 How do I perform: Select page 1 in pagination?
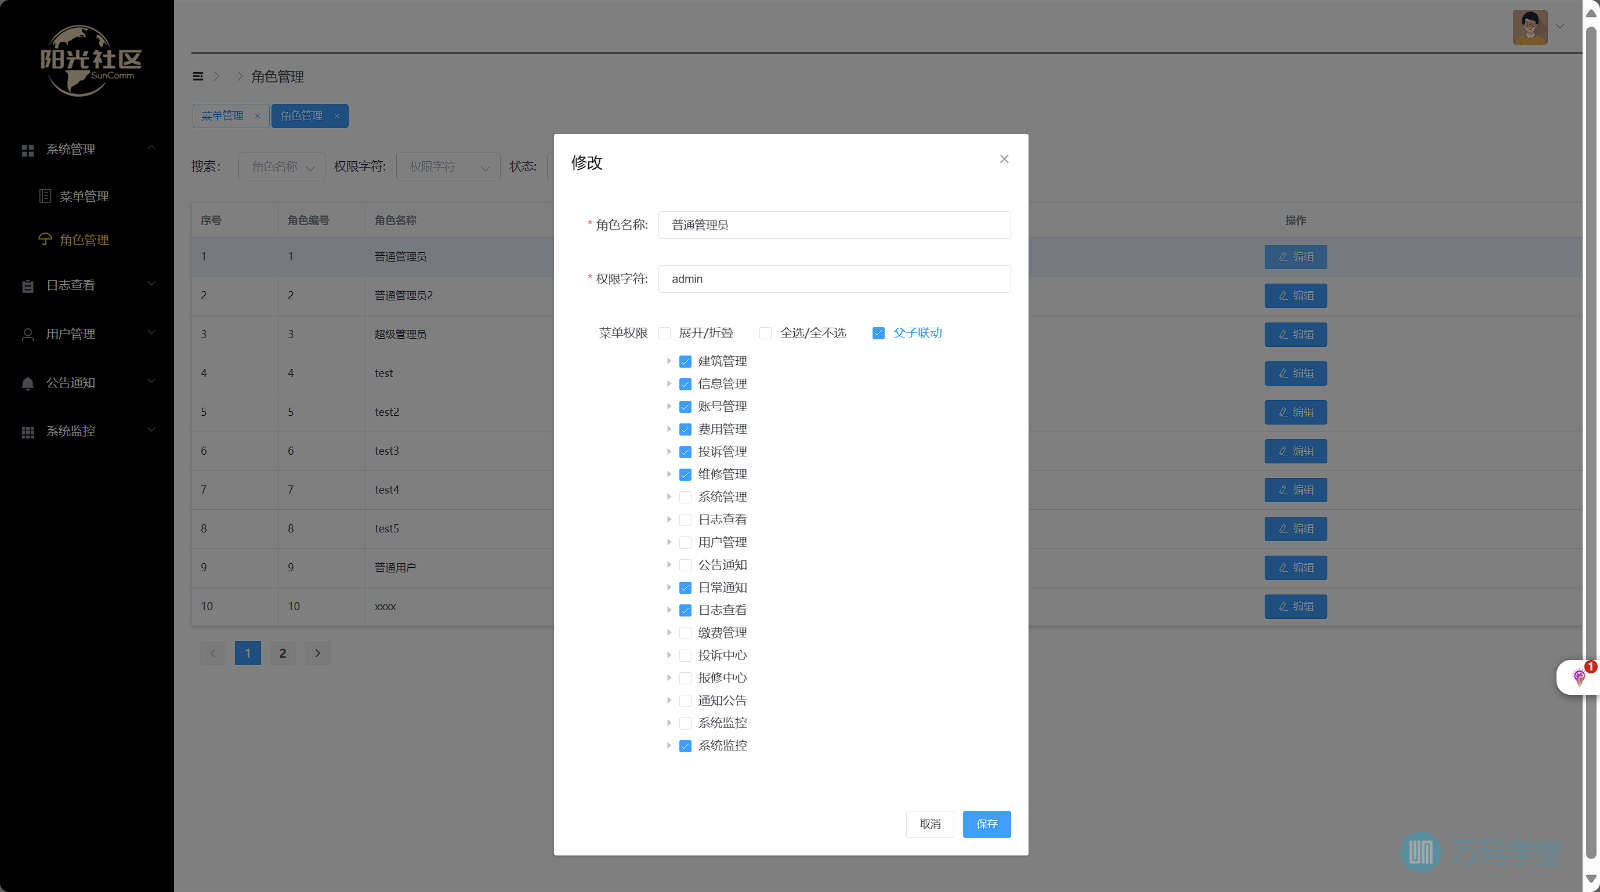(x=248, y=653)
